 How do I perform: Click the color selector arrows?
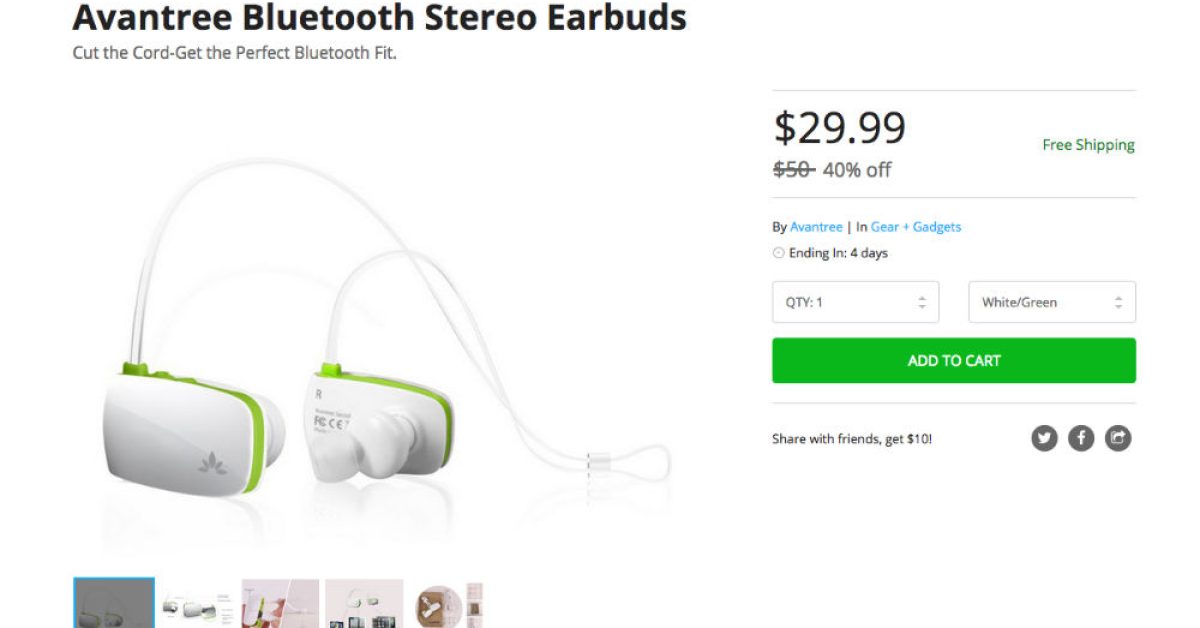(x=1118, y=302)
